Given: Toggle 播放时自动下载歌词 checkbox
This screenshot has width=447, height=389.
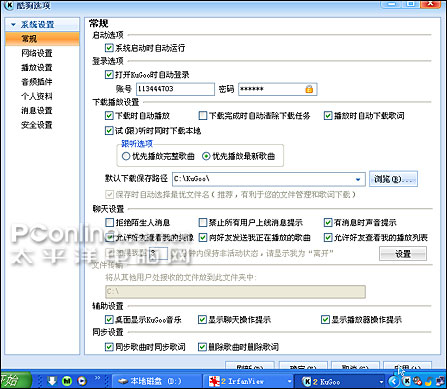Looking at the screenshot, I should pyautogui.click(x=328, y=116).
